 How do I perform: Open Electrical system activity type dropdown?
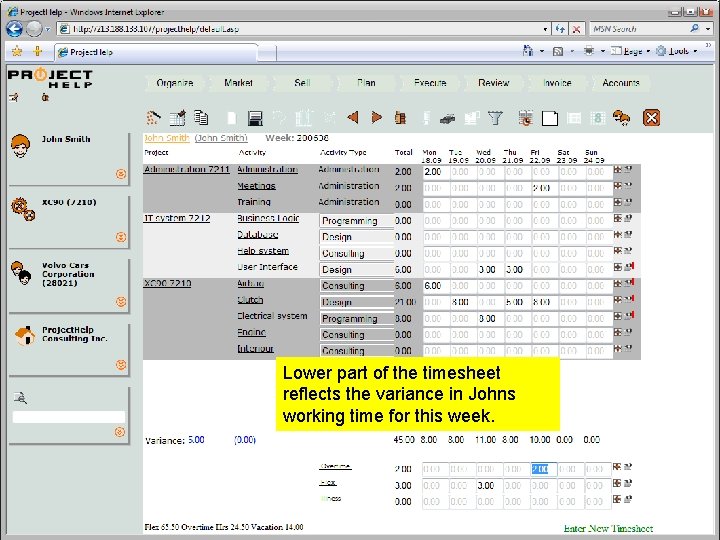[x=356, y=319]
